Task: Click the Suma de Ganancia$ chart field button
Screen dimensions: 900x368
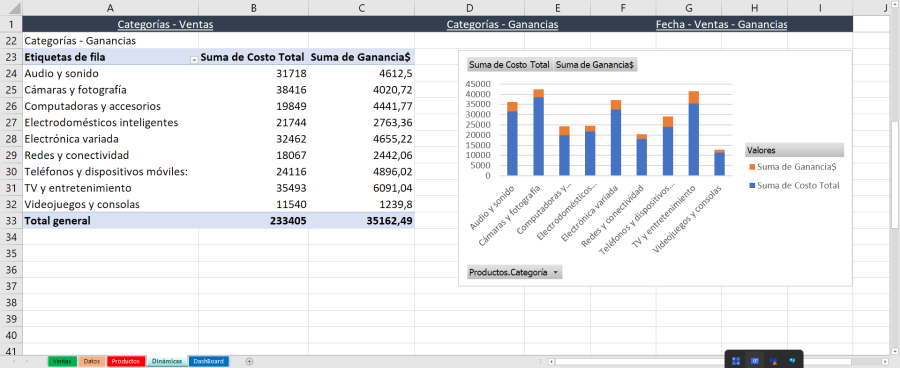Action: 595,65
